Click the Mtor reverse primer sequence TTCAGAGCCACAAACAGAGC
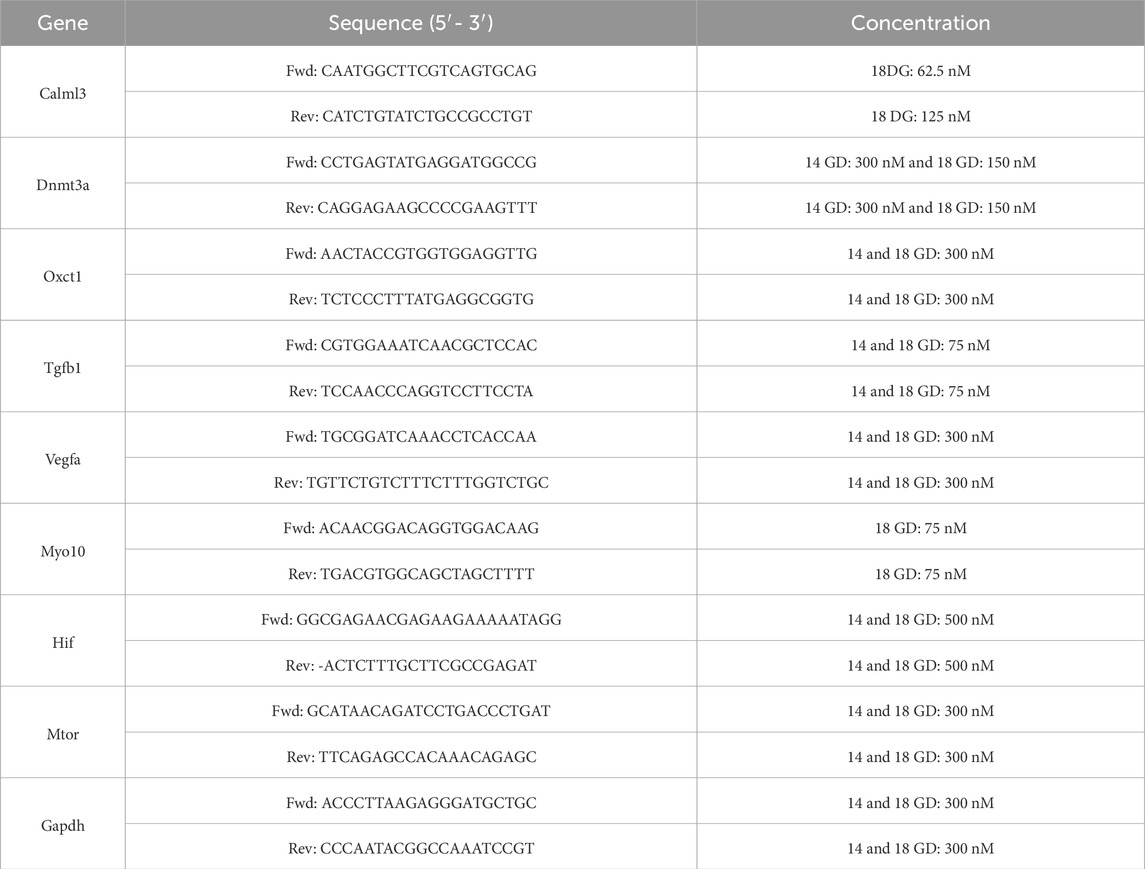 (x=411, y=757)
